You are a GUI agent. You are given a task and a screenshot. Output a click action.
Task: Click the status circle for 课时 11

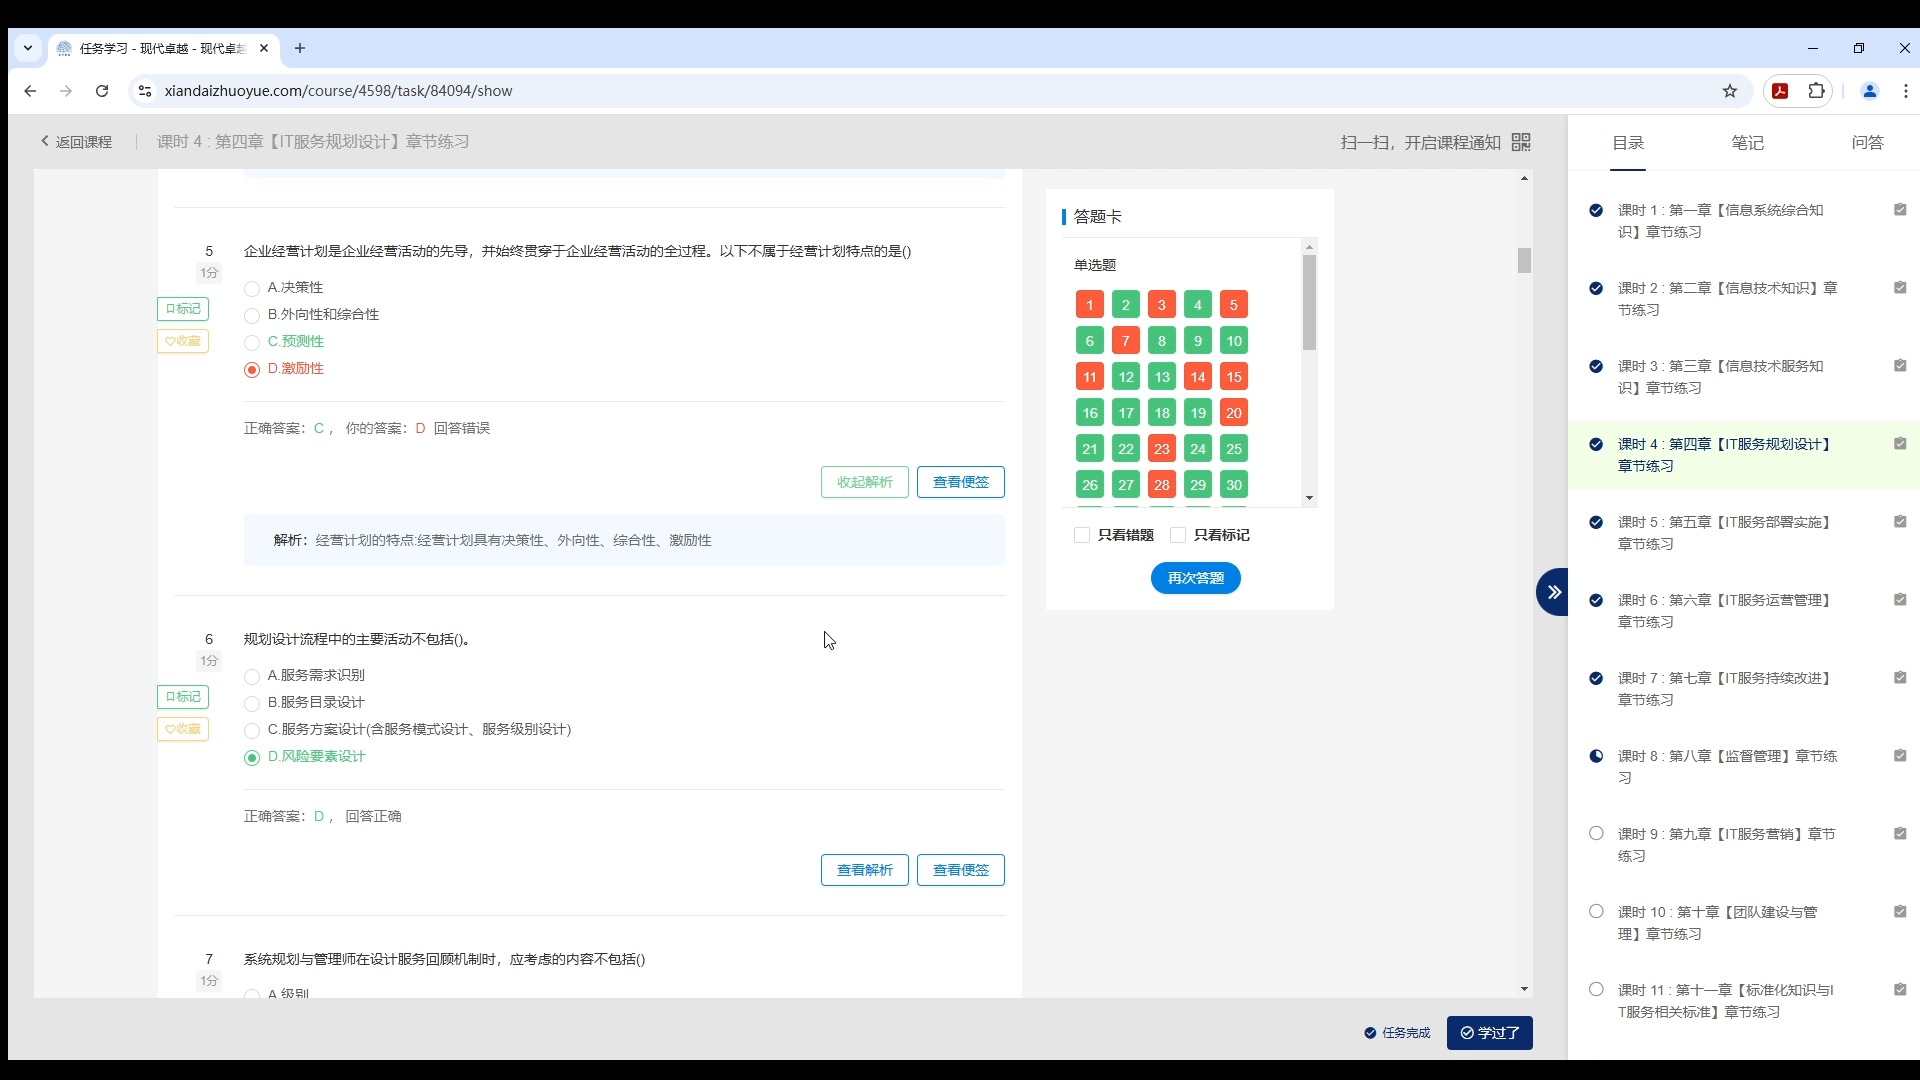pyautogui.click(x=1596, y=990)
